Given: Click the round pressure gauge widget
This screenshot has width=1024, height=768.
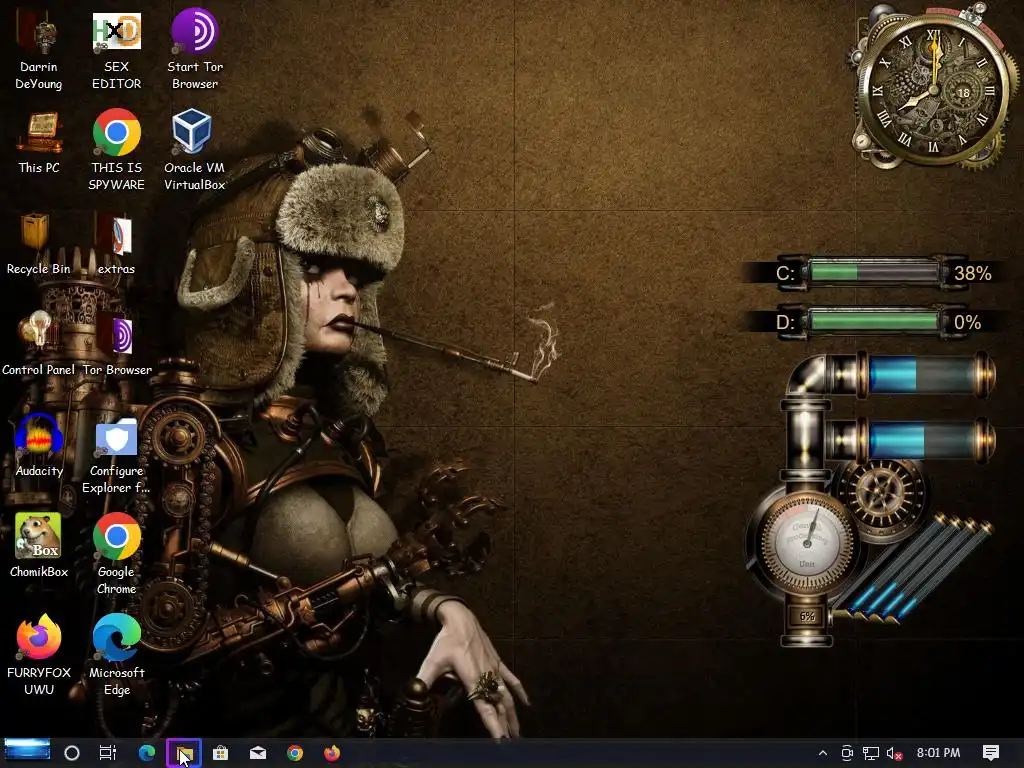Looking at the screenshot, I should point(807,542).
